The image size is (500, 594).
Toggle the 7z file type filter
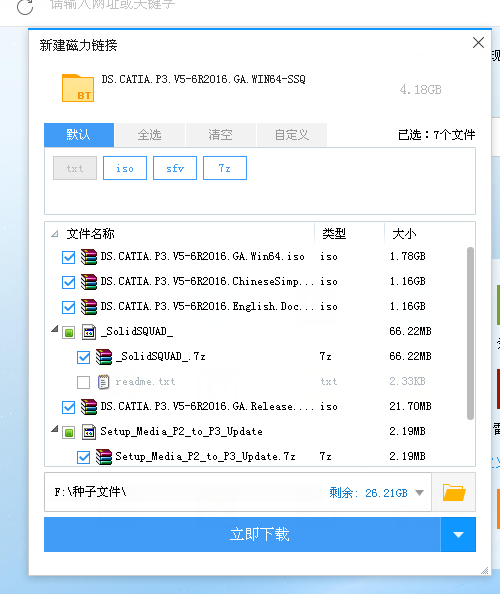[x=225, y=168]
